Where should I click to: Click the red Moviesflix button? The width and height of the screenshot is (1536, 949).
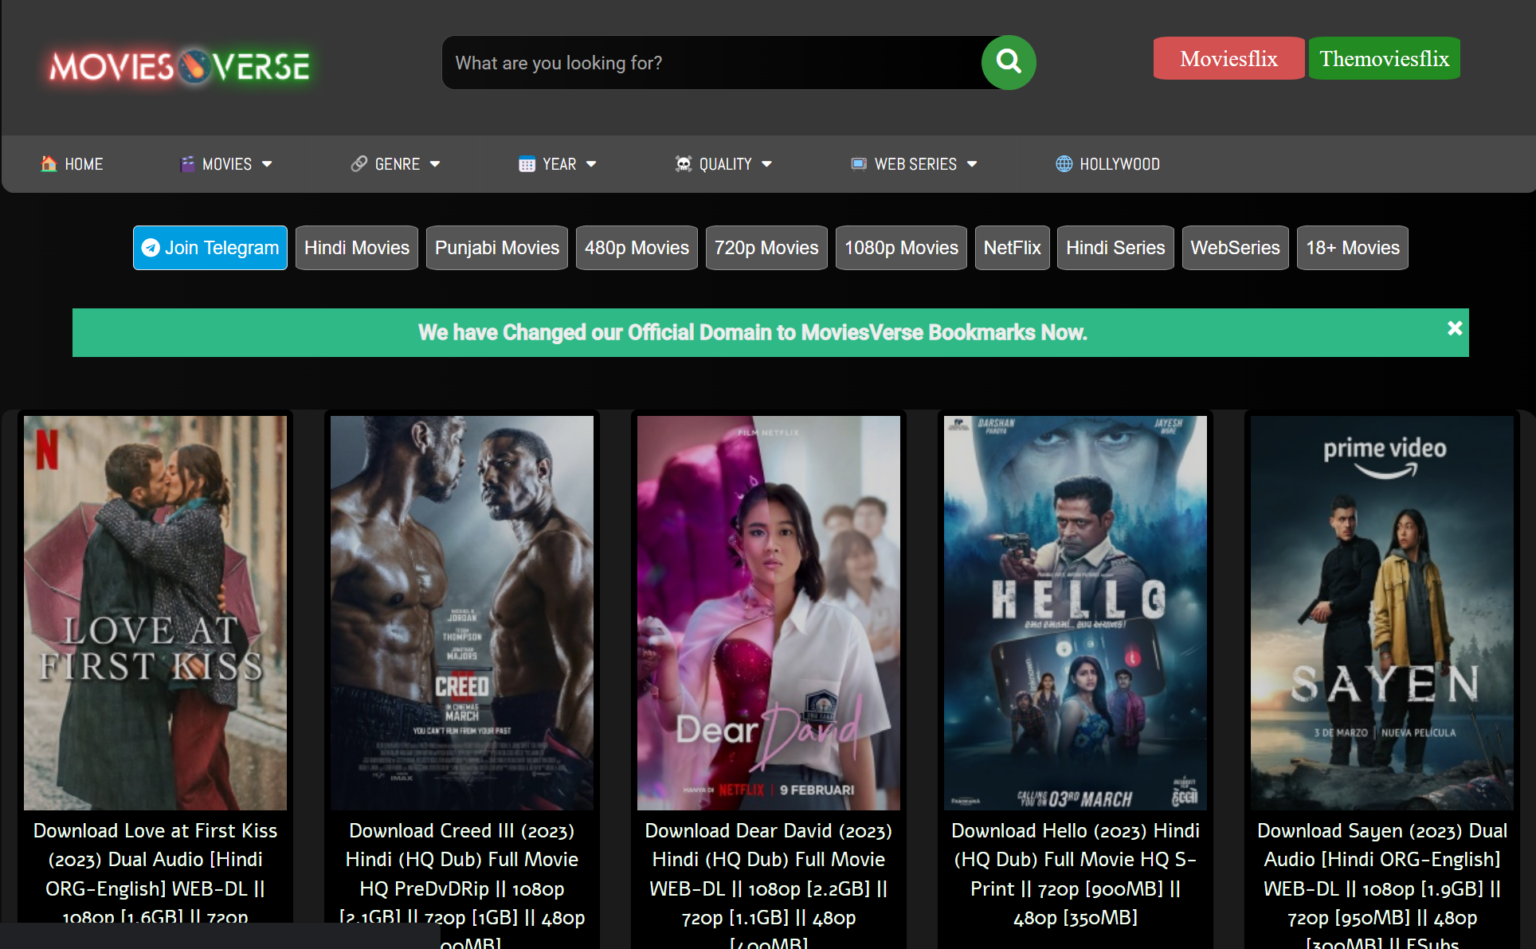(1229, 58)
